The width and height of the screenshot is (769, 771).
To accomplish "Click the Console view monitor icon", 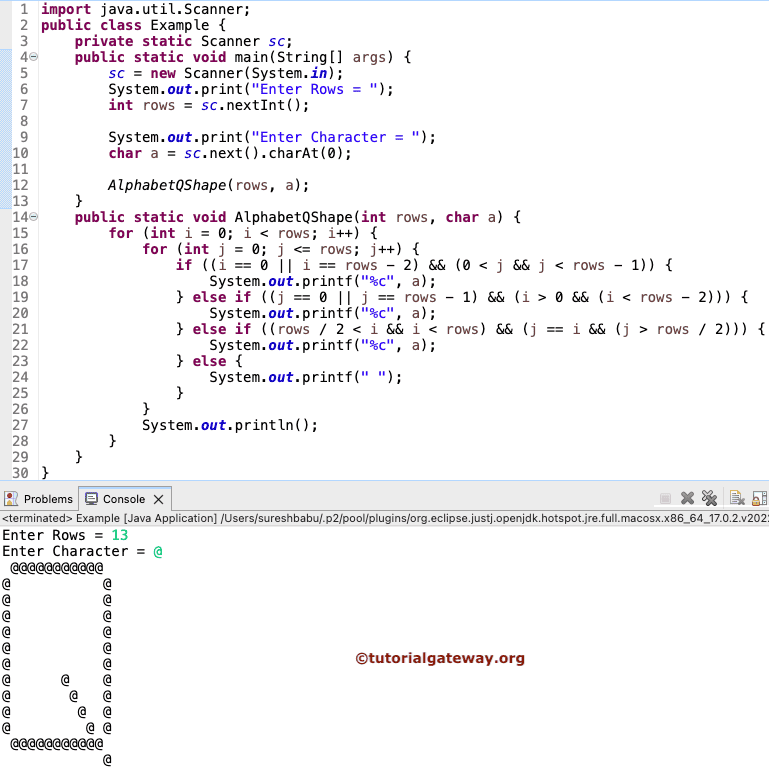I will pos(91,499).
